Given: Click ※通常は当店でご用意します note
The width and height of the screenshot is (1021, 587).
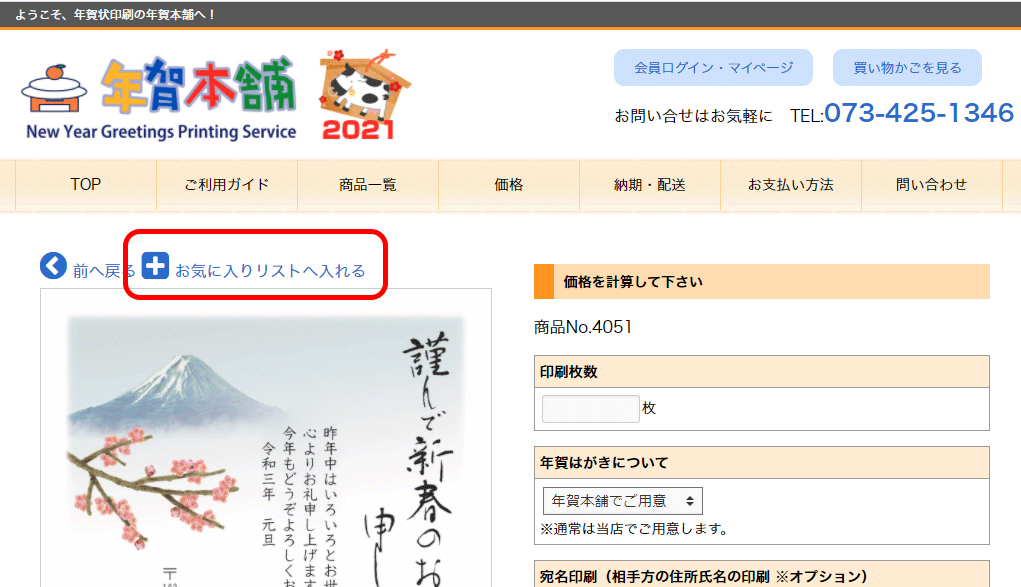Looking at the screenshot, I should (634, 529).
